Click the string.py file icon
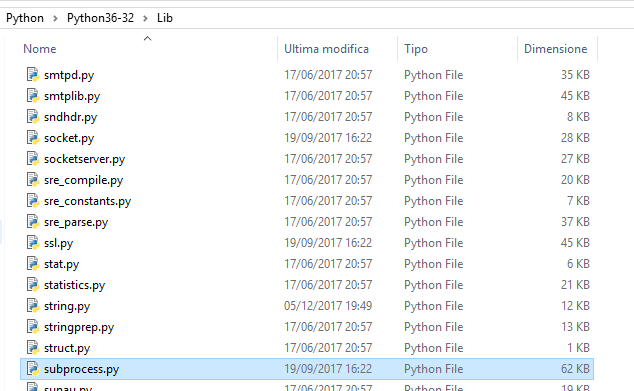The width and height of the screenshot is (634, 391). [x=33, y=306]
